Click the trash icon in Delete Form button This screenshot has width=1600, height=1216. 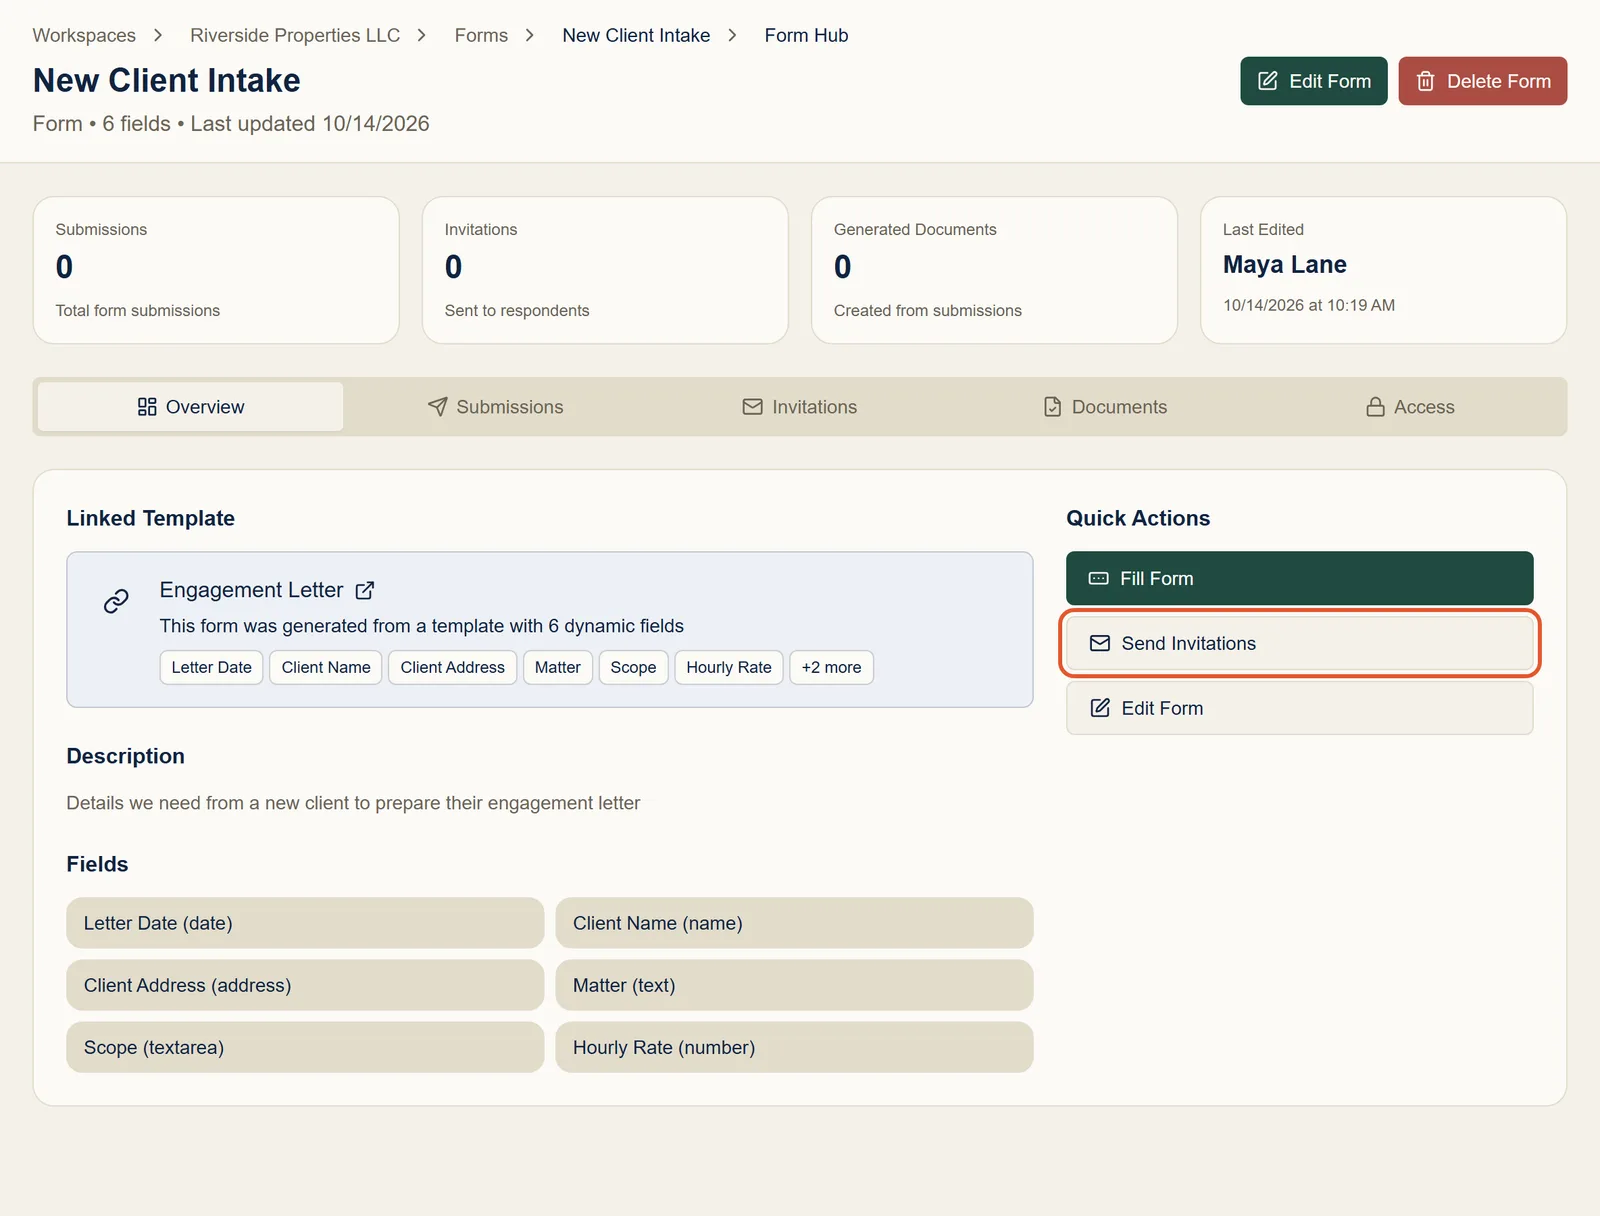1425,81
